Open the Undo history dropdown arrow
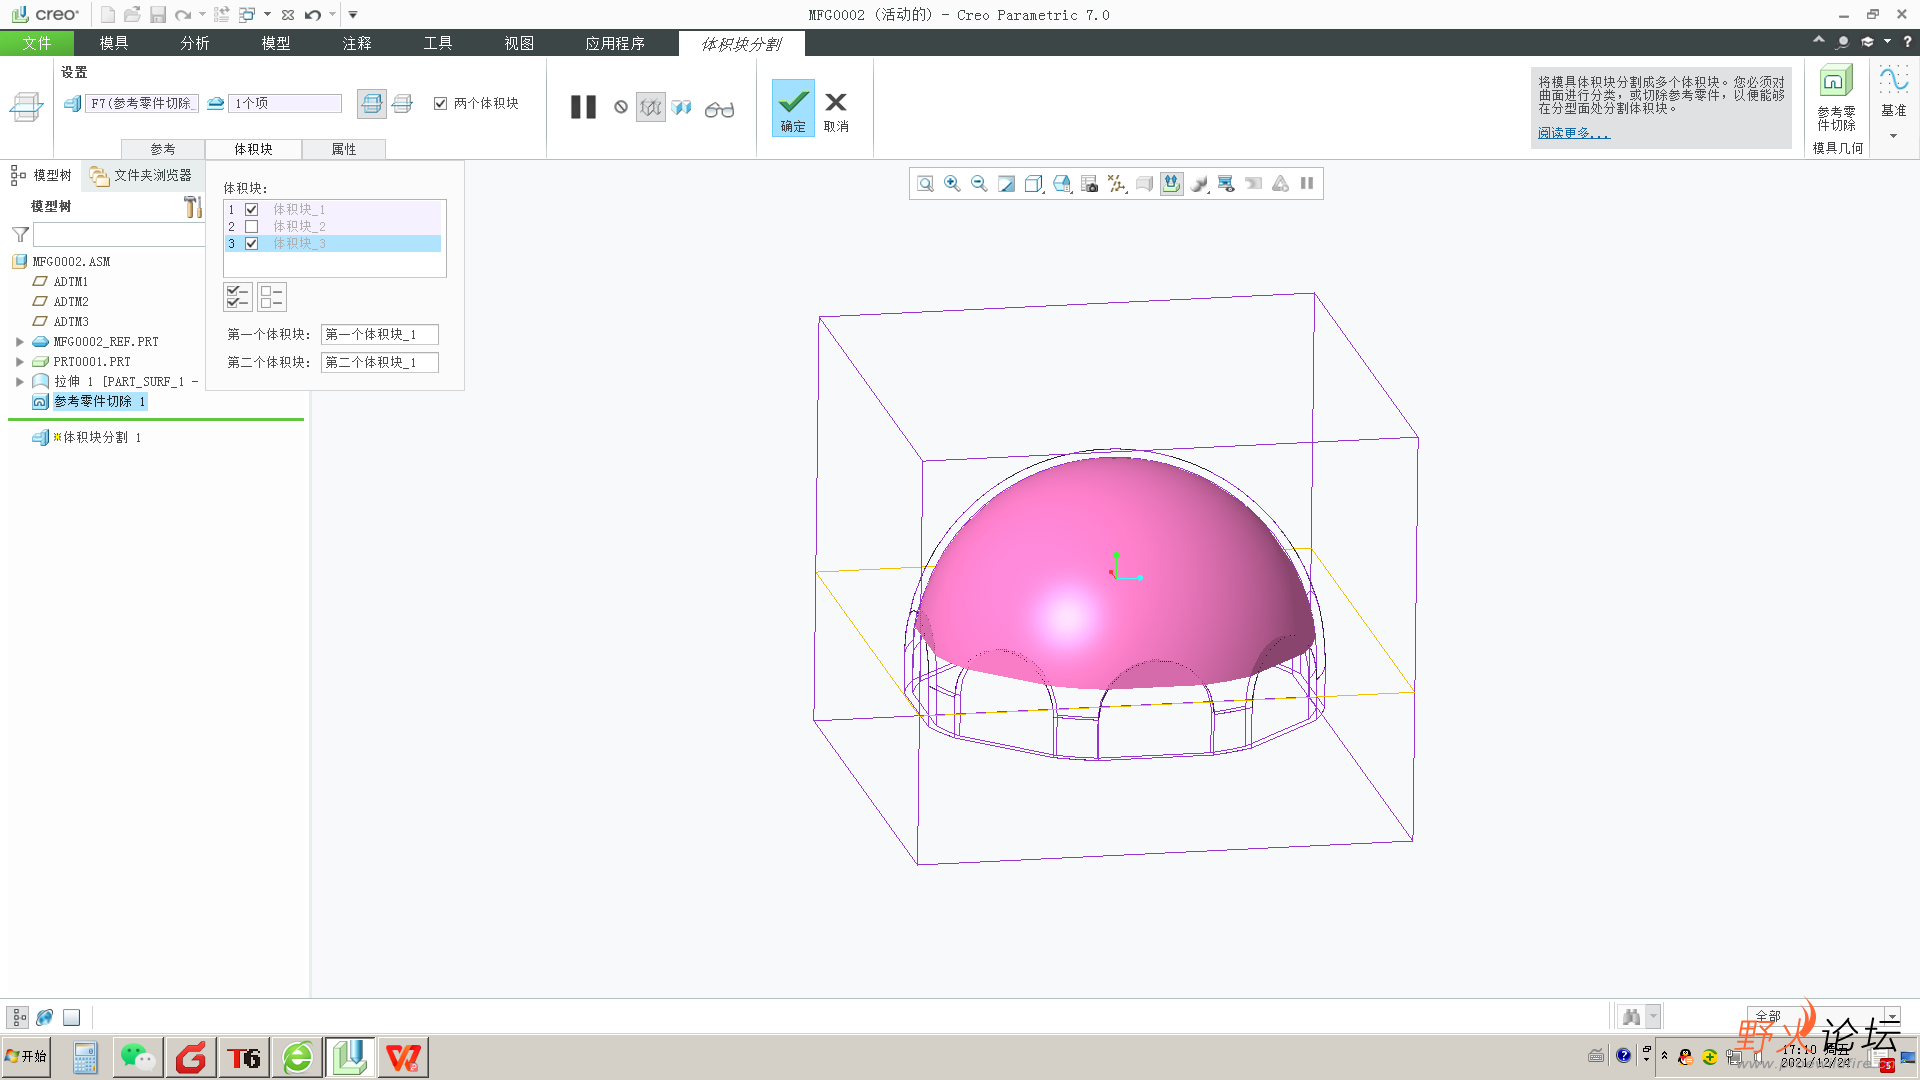1920x1080 pixels. tap(332, 15)
